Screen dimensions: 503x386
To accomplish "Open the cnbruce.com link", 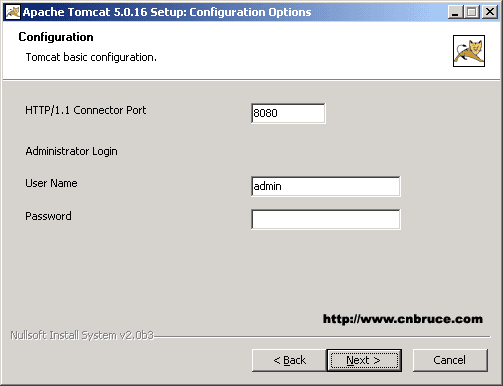I will 403,319.
